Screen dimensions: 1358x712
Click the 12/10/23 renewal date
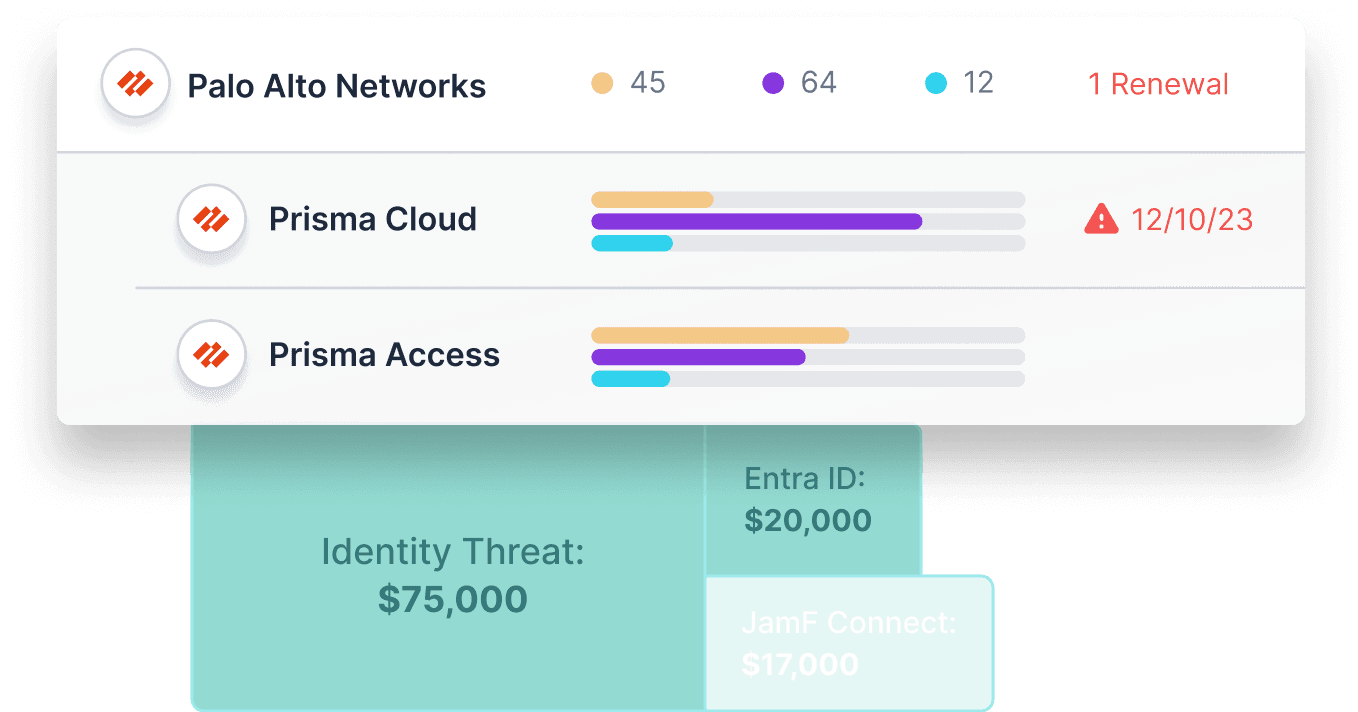click(1191, 219)
